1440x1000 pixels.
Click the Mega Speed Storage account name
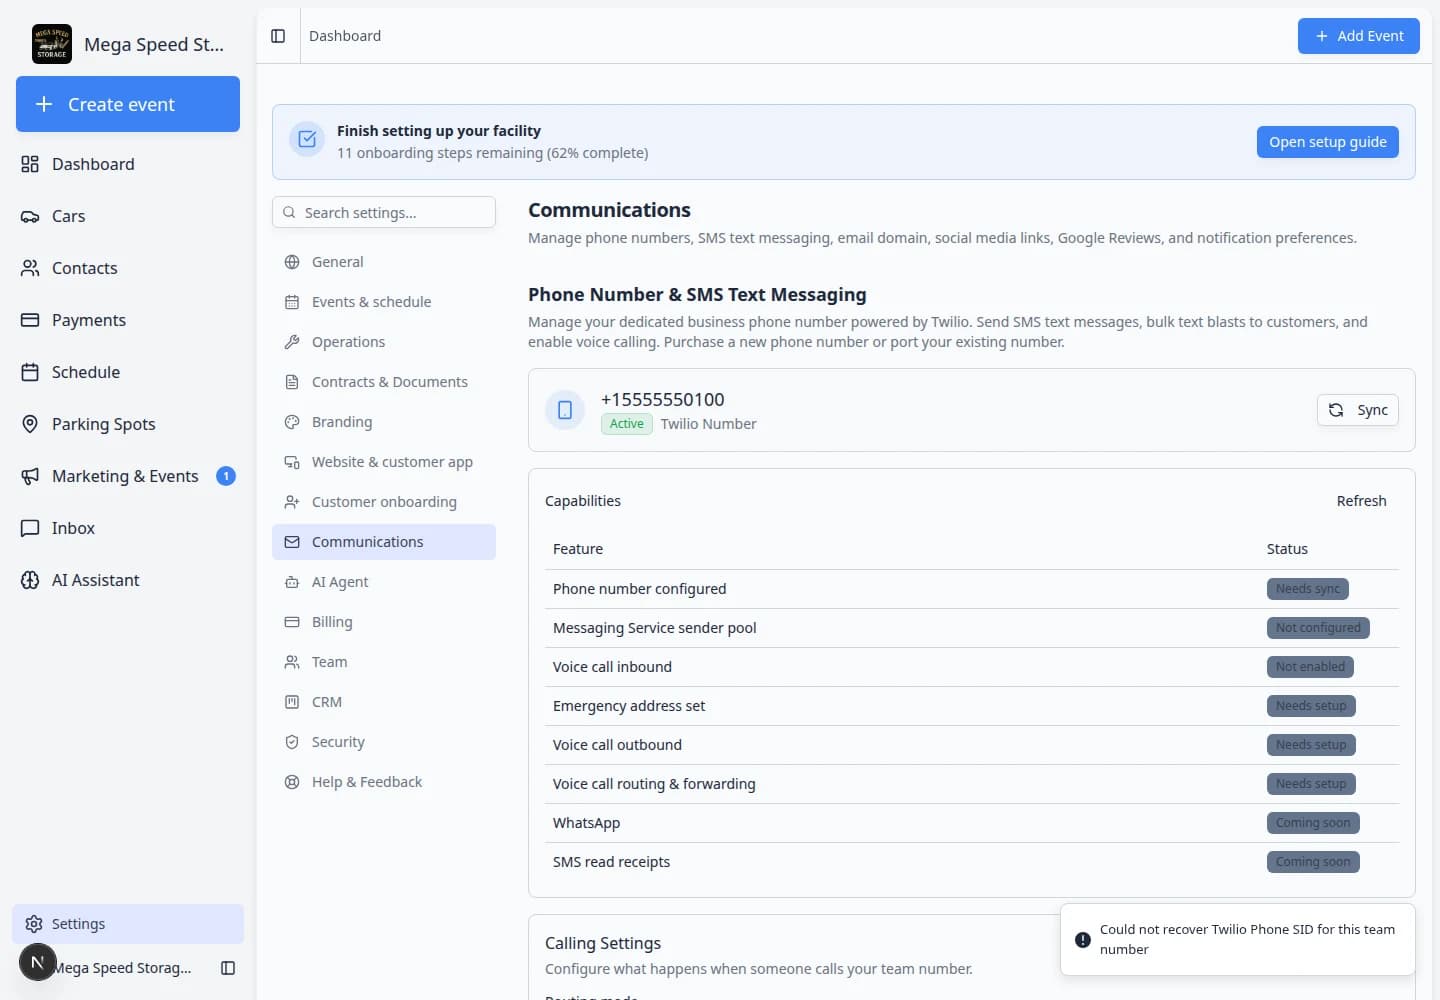pos(122,968)
